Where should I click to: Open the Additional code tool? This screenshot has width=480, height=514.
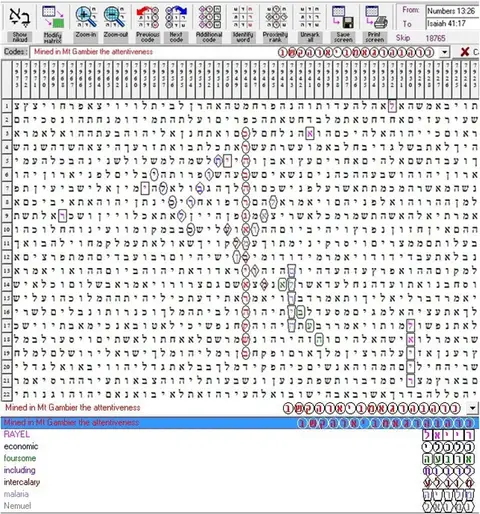coord(209,24)
